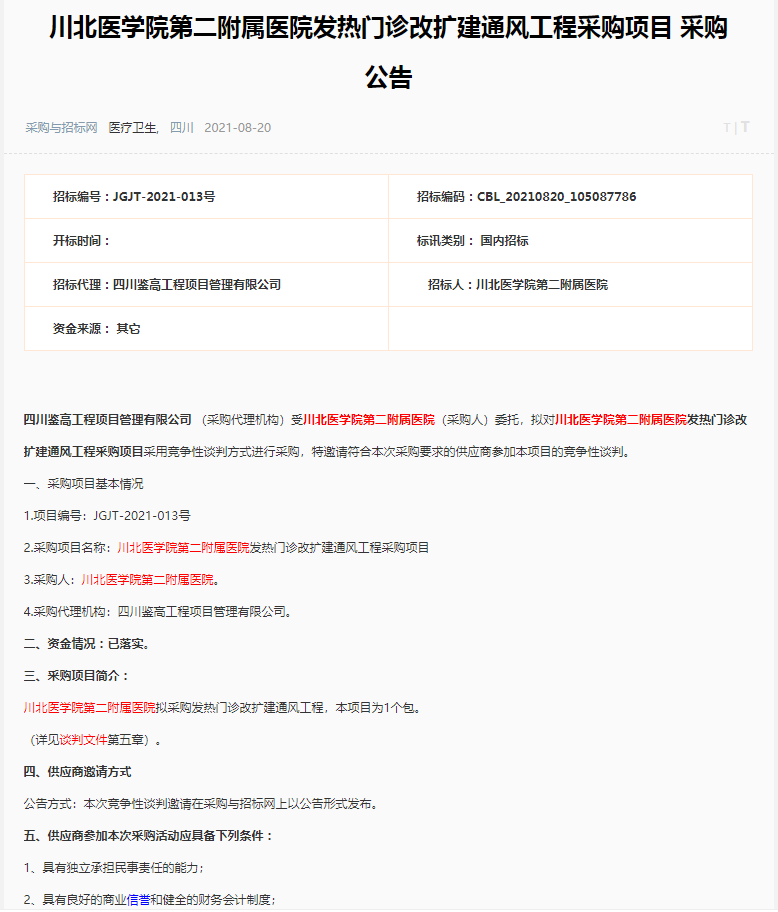
Task: Click heading 五、供应商参加本次采购活动应具备下列条件
Action: pos(148,836)
